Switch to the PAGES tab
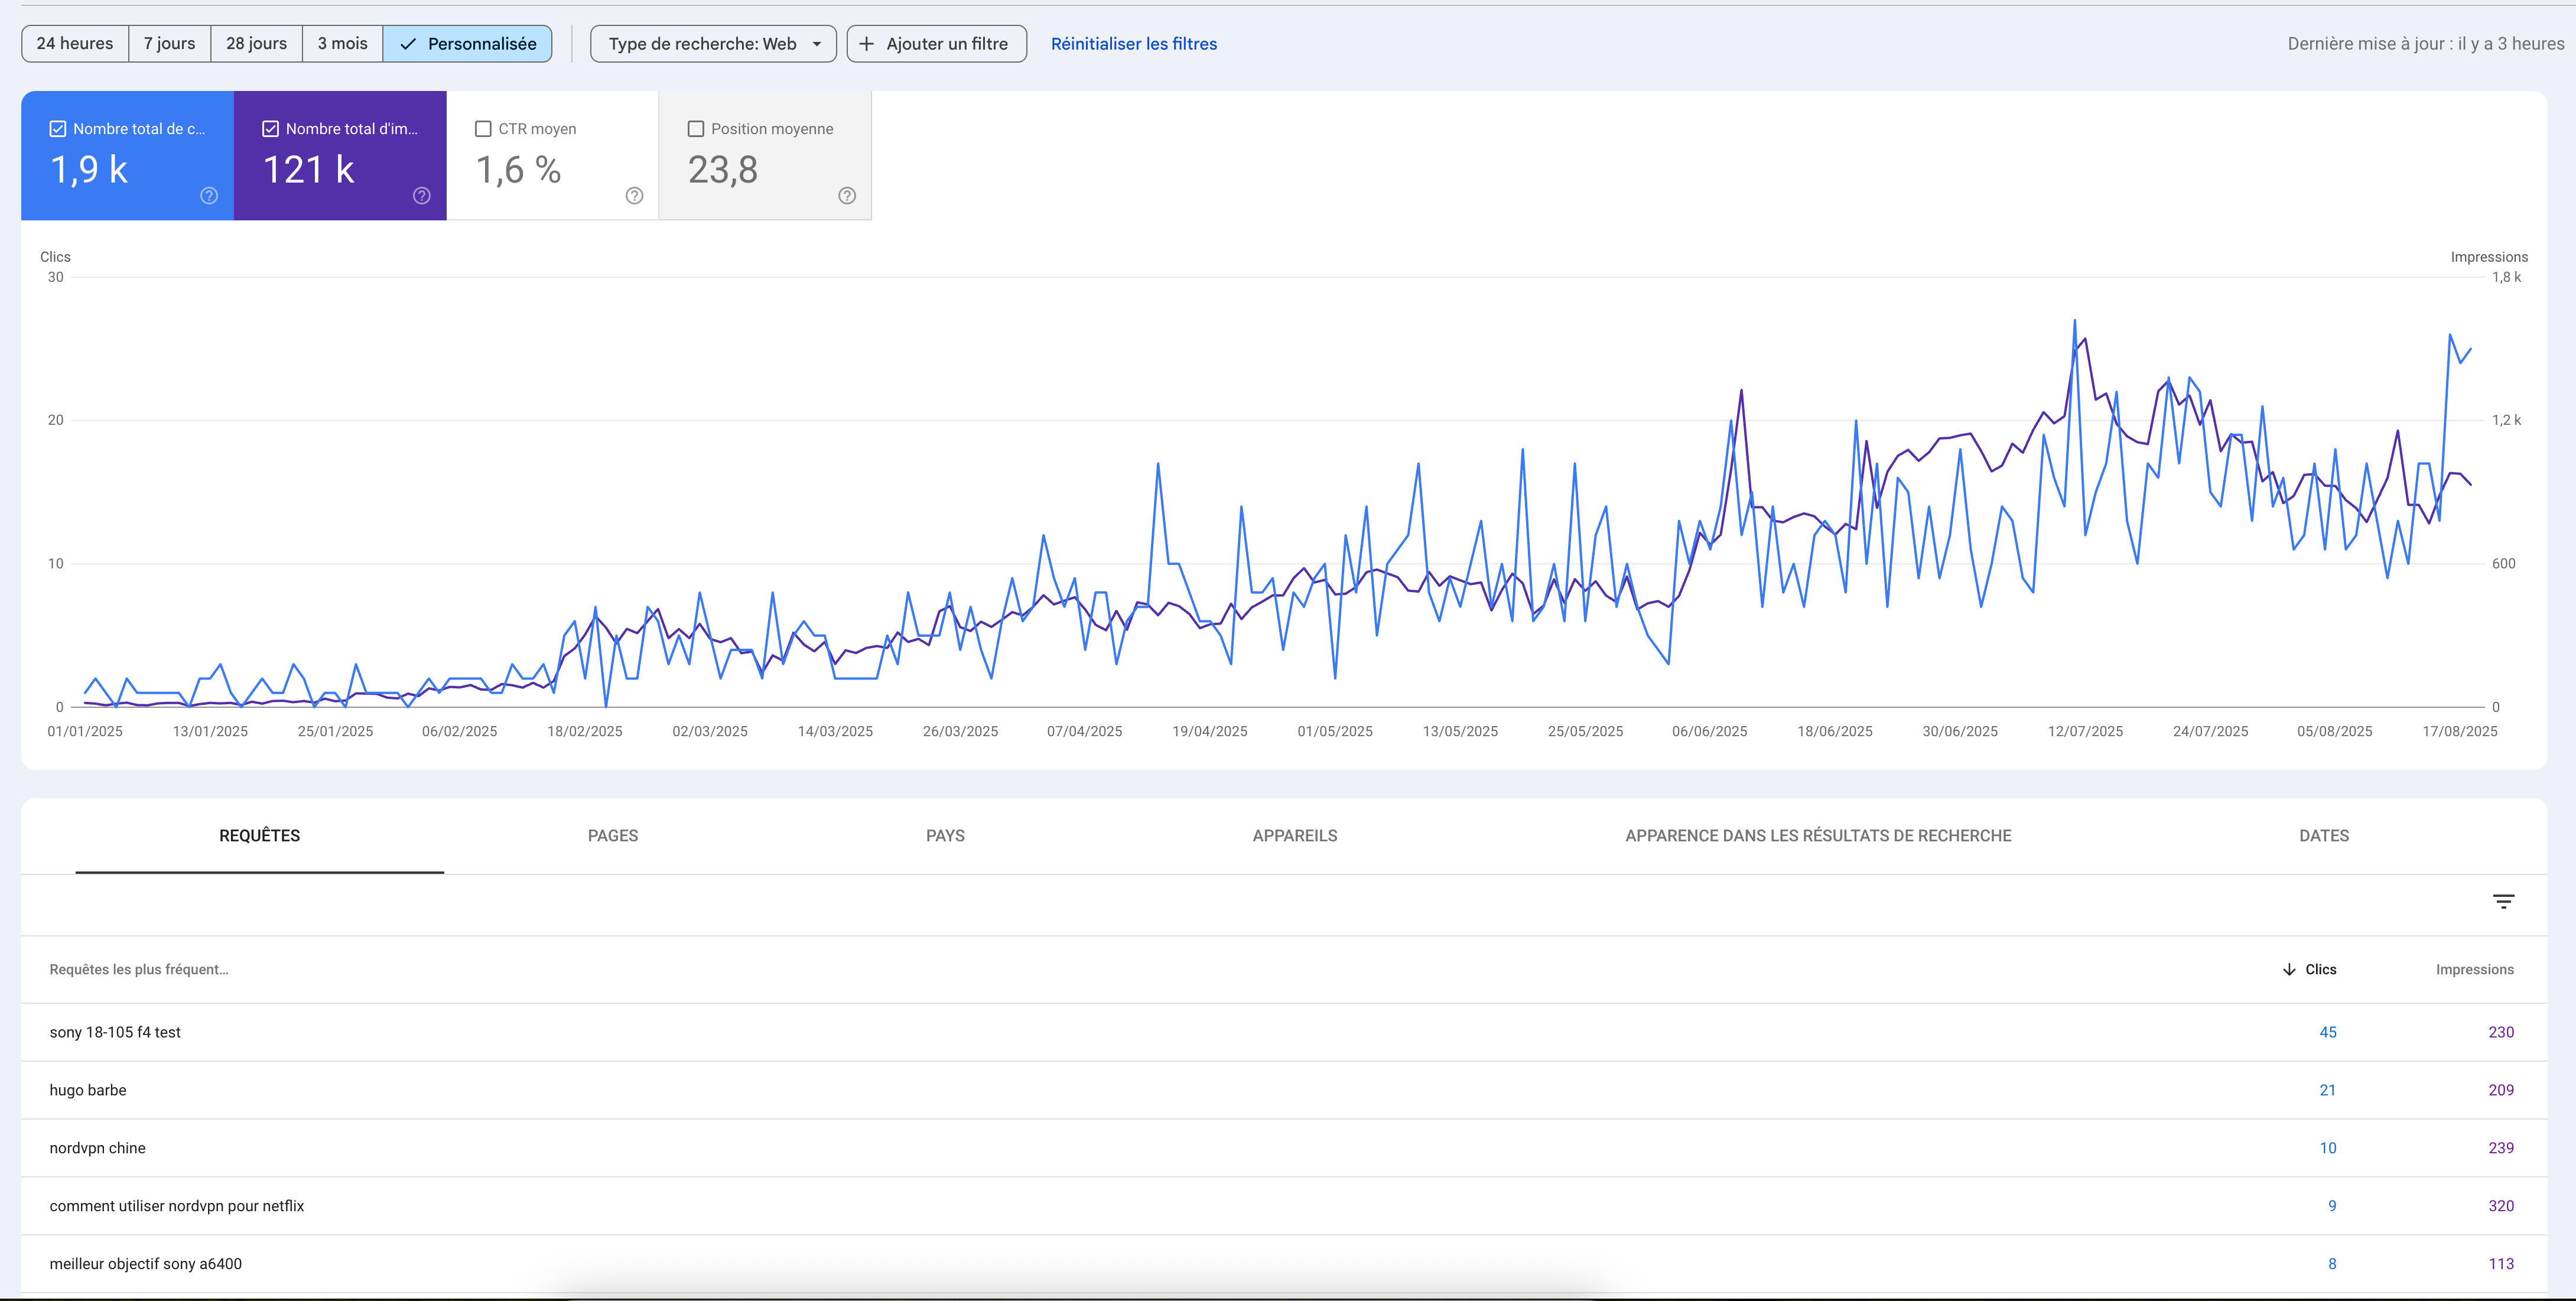Screen dimensions: 2576x1301 pyautogui.click(x=612, y=836)
